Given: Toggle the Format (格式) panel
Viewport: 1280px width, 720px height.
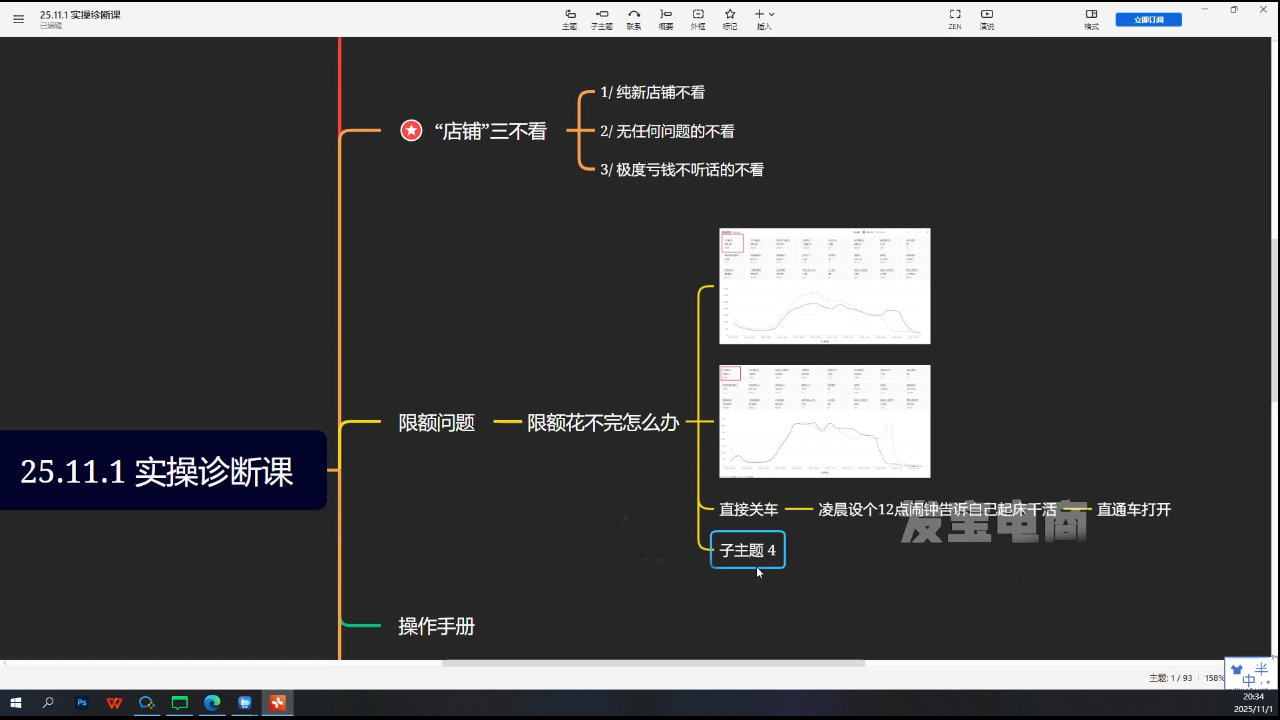Looking at the screenshot, I should [1091, 19].
